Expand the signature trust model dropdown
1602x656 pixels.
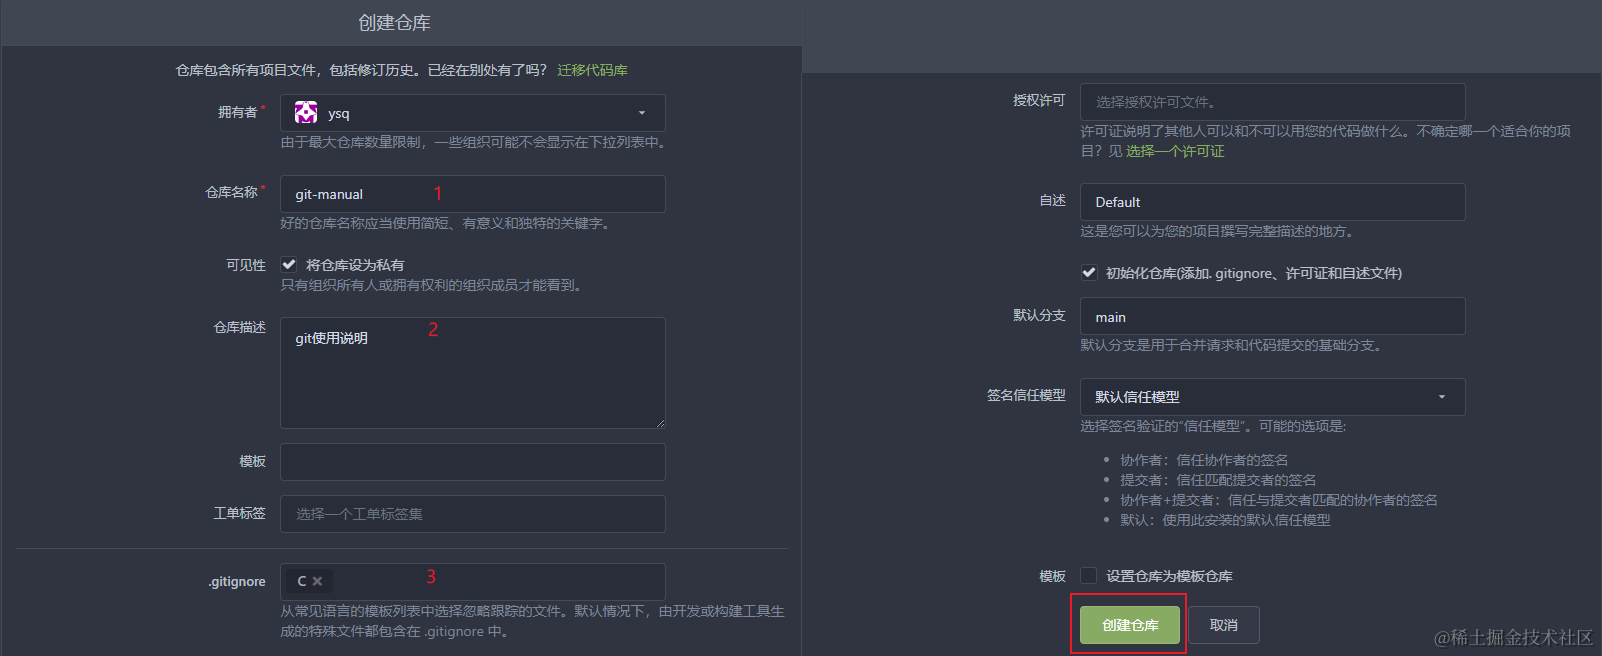(x=1272, y=397)
